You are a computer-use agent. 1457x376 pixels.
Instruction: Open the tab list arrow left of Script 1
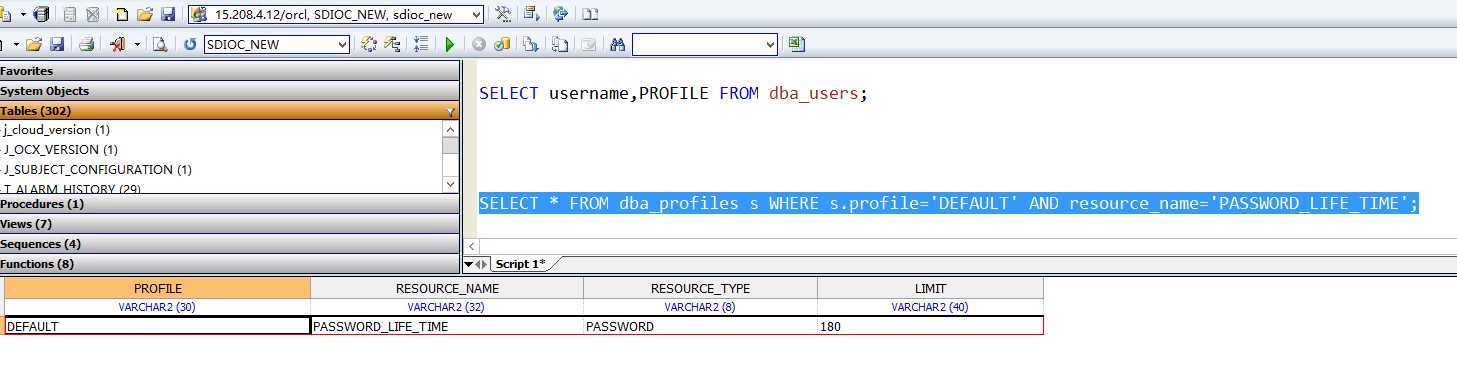(x=469, y=264)
